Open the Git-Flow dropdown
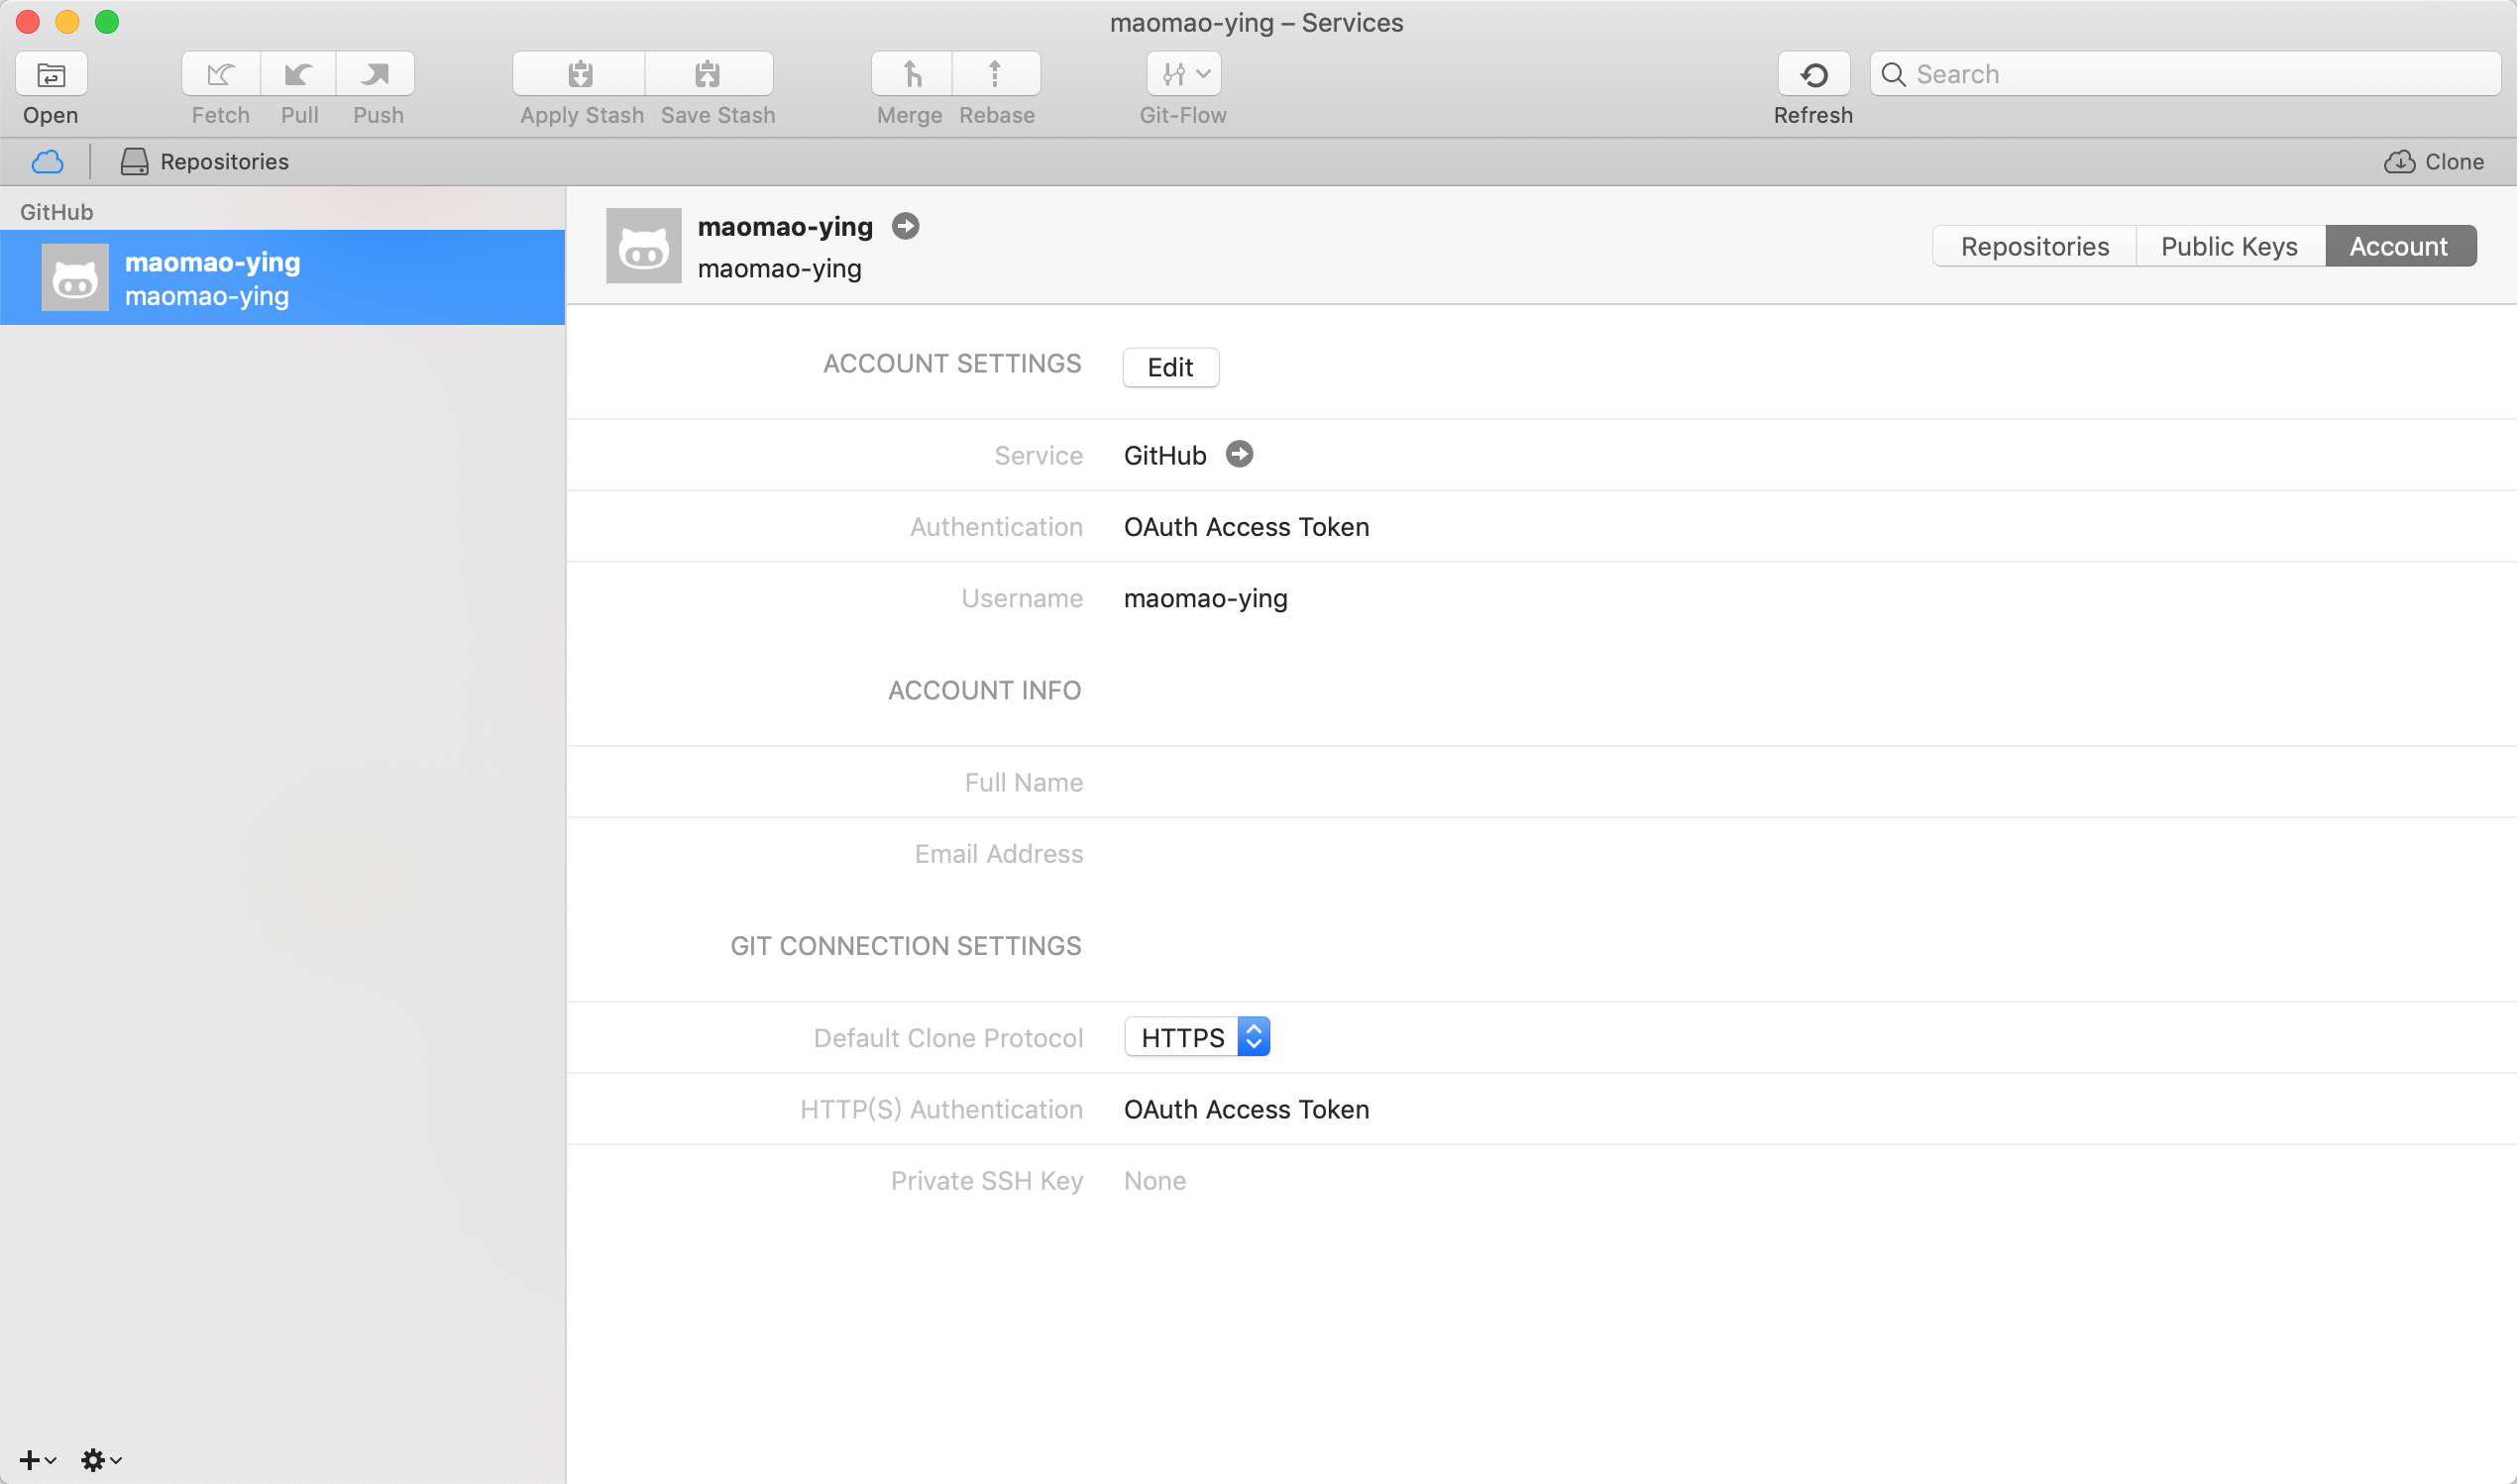The height and width of the screenshot is (1484, 2517). (x=1184, y=74)
